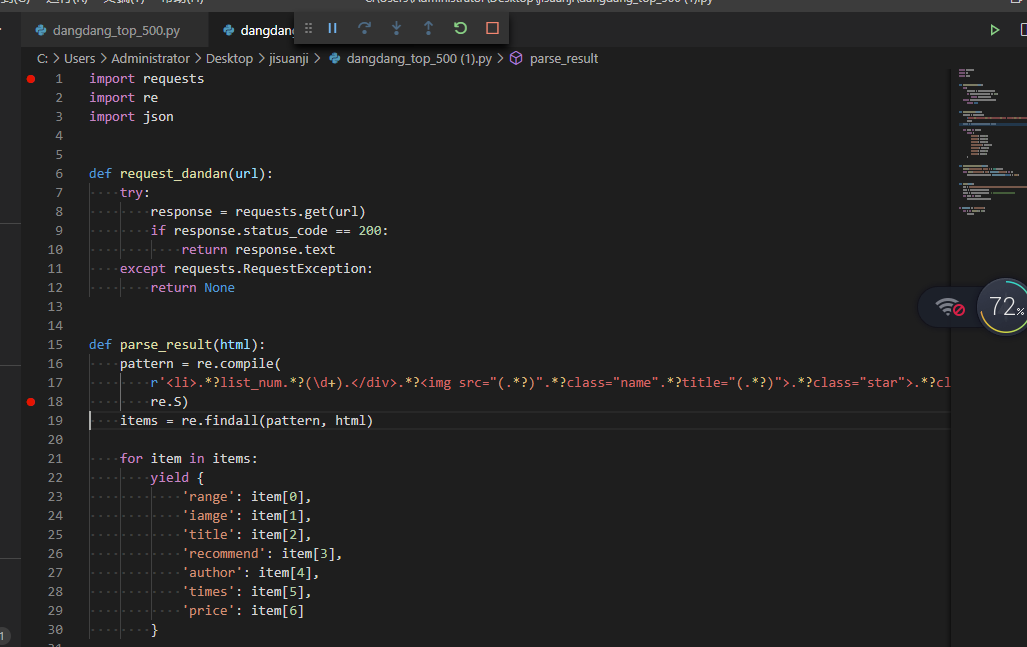Click the Step Out debug arrow
1027x647 pixels.
coord(428,28)
